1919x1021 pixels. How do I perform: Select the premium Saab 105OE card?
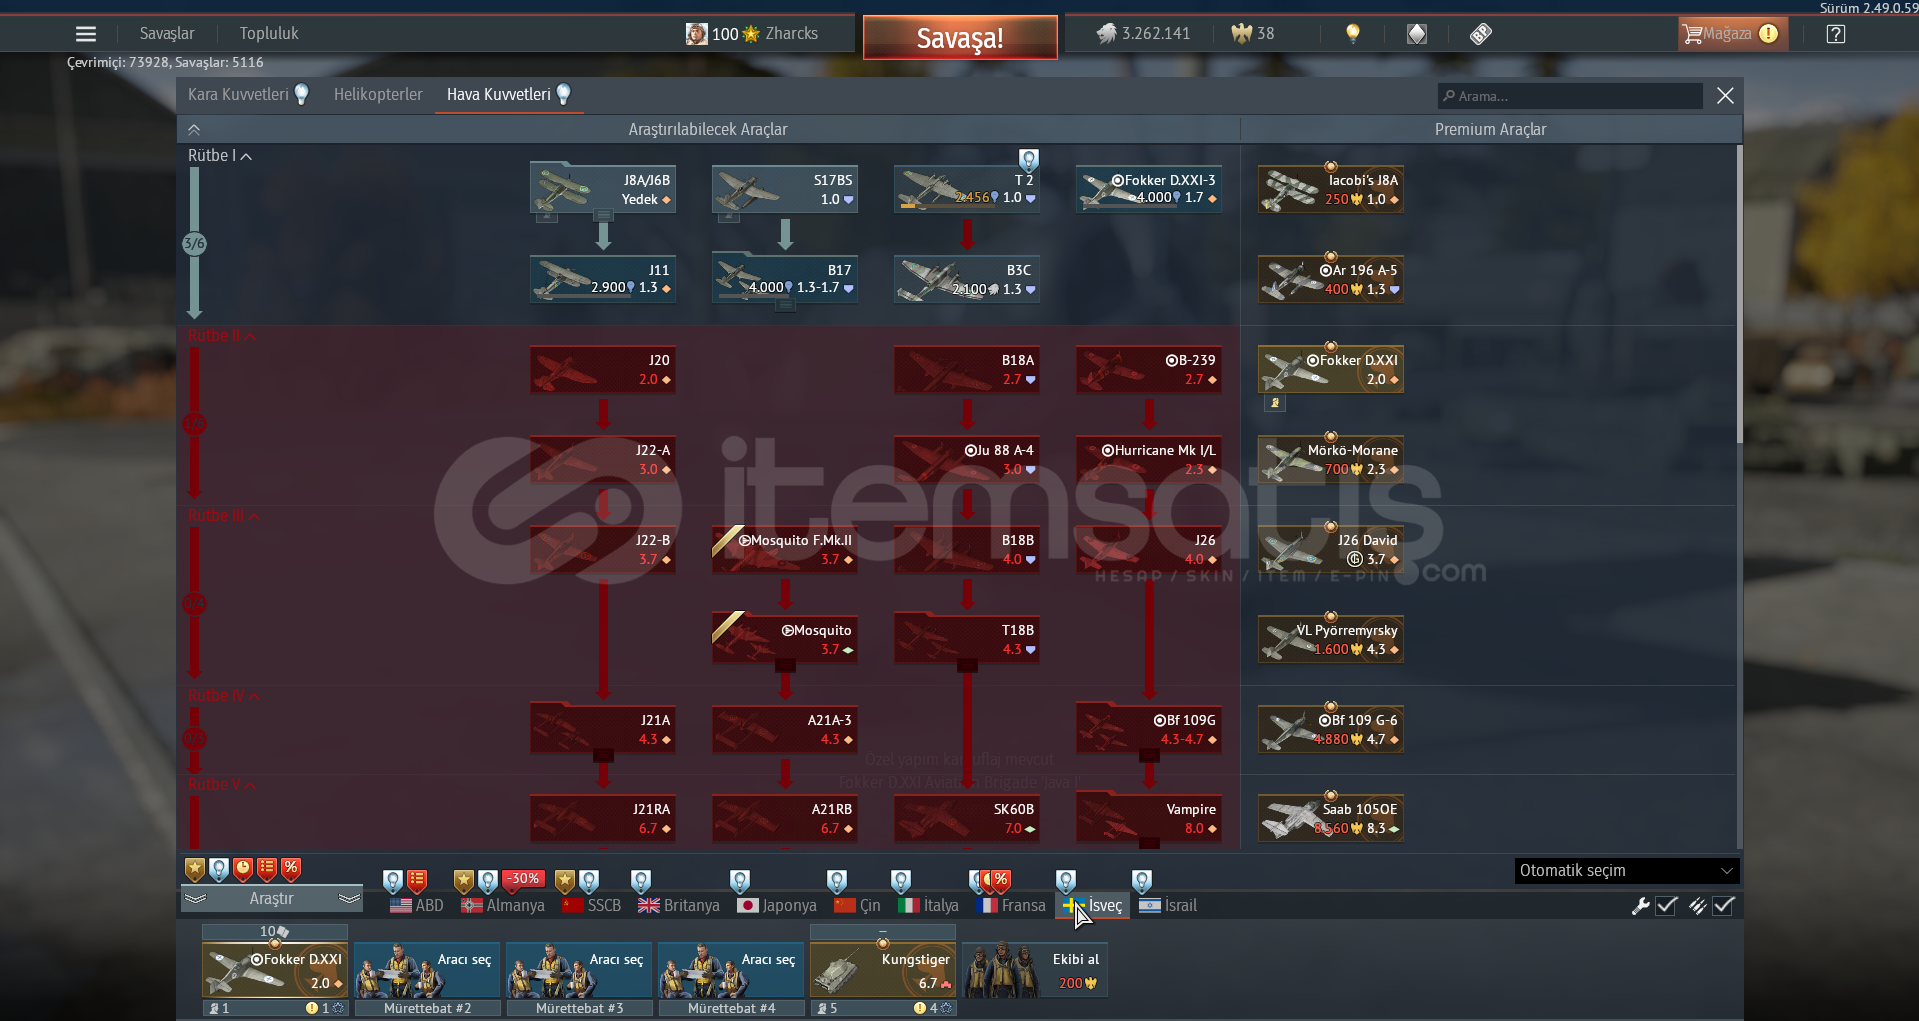tap(1331, 818)
